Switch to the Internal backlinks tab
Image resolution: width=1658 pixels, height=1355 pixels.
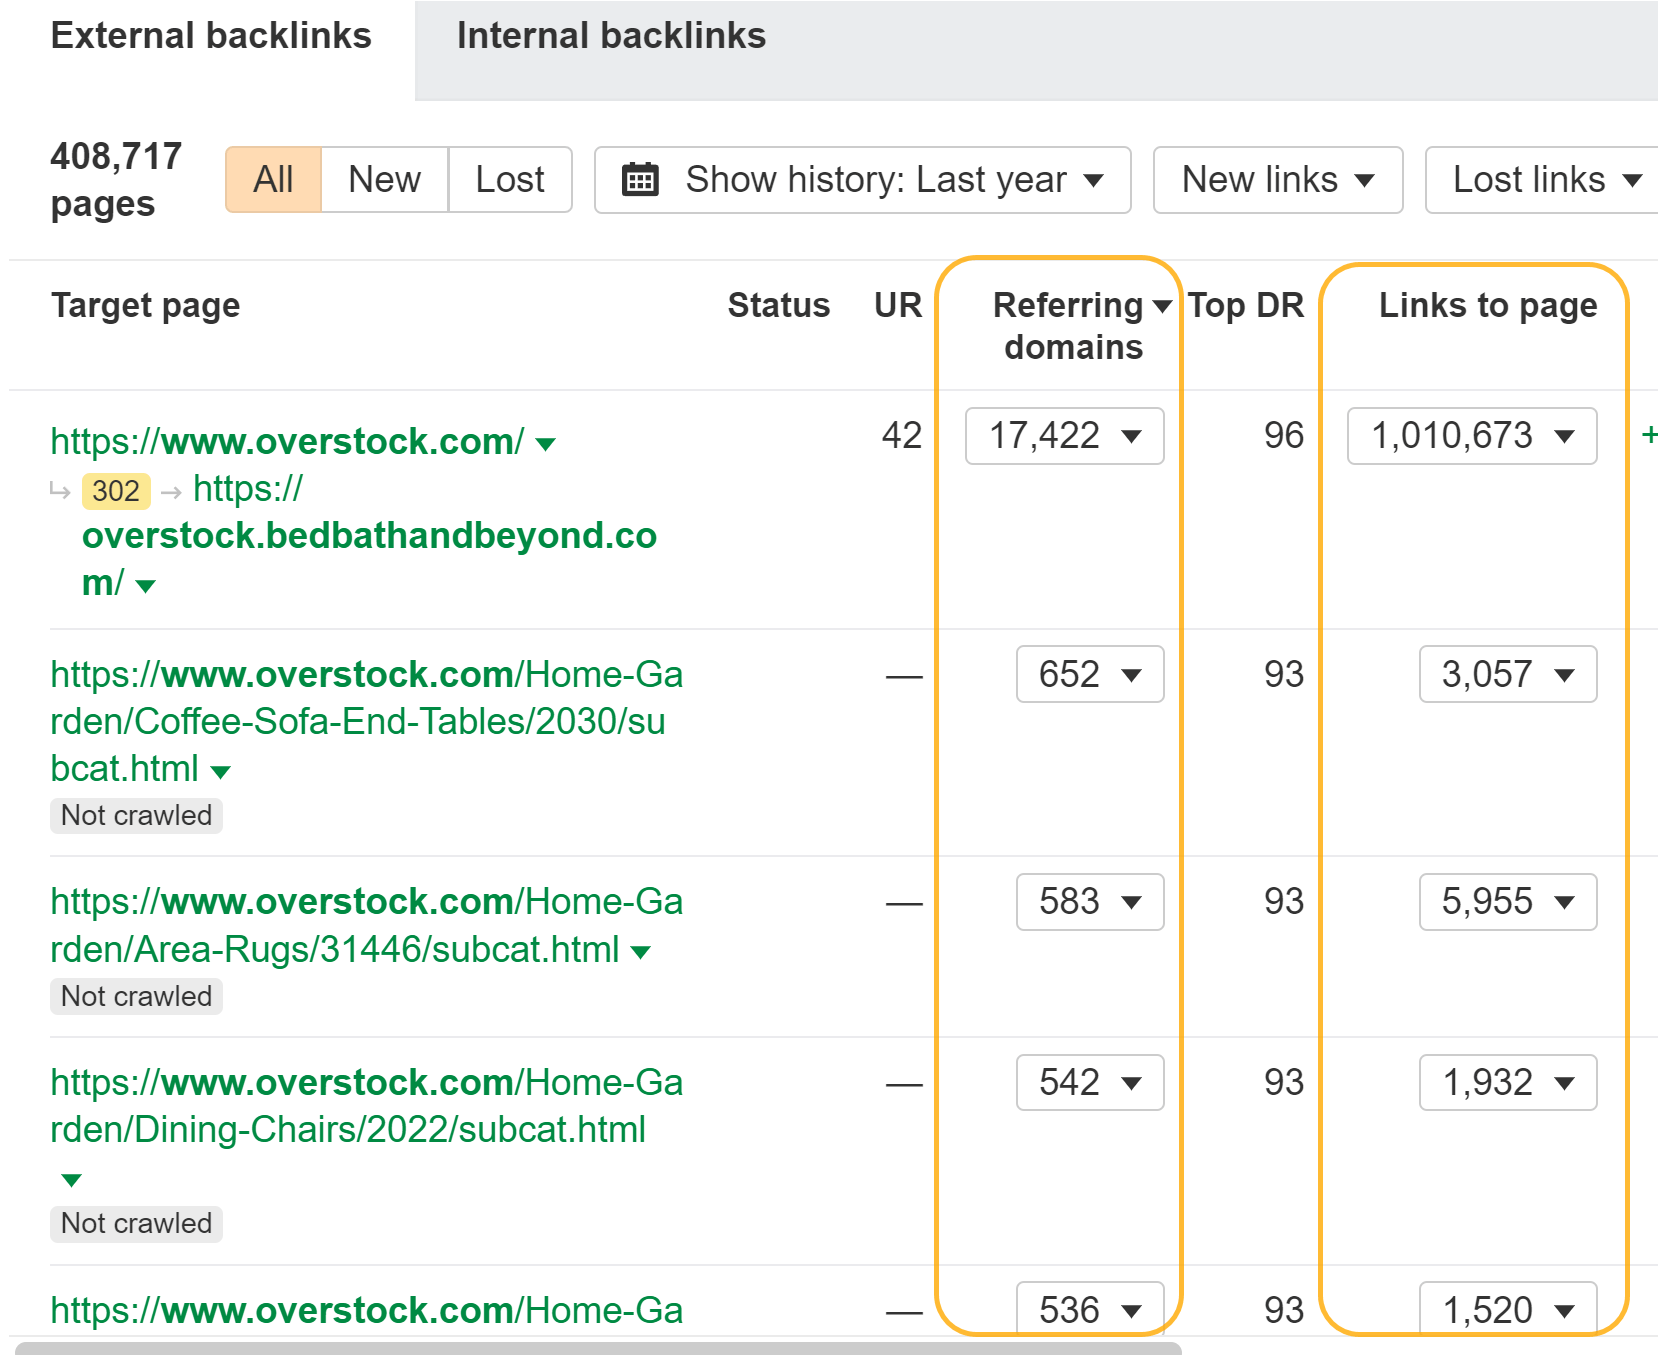pyautogui.click(x=611, y=35)
